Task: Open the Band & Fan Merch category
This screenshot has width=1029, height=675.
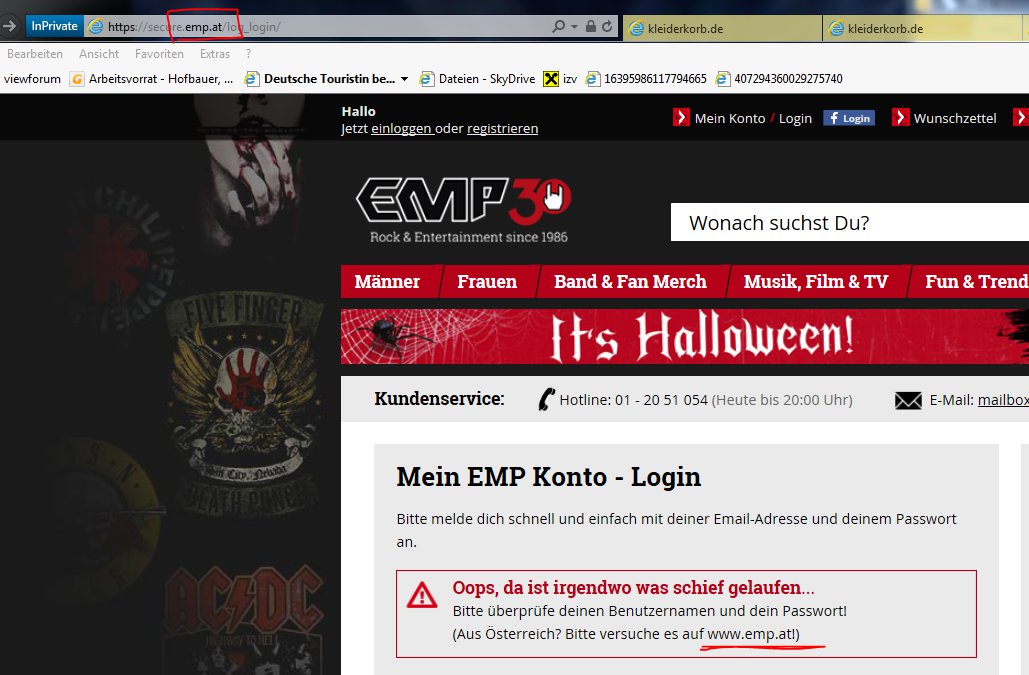Action: click(630, 282)
